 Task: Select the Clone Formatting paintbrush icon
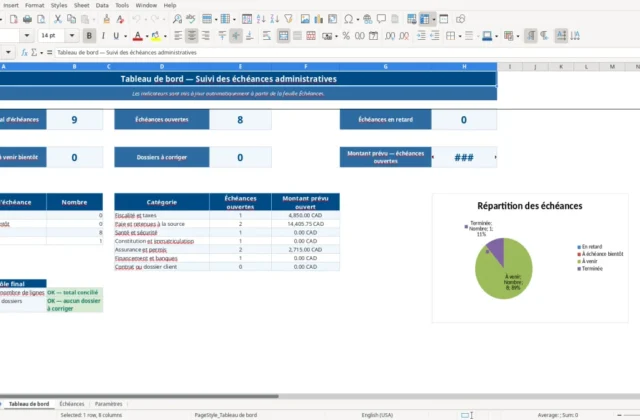107,19
